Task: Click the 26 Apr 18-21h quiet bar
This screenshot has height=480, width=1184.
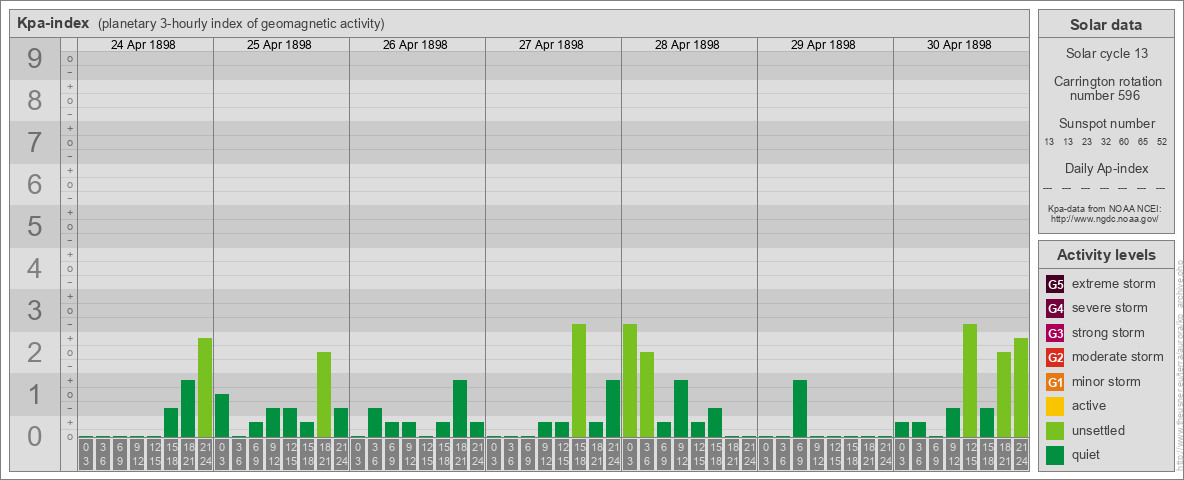Action: (x=460, y=409)
